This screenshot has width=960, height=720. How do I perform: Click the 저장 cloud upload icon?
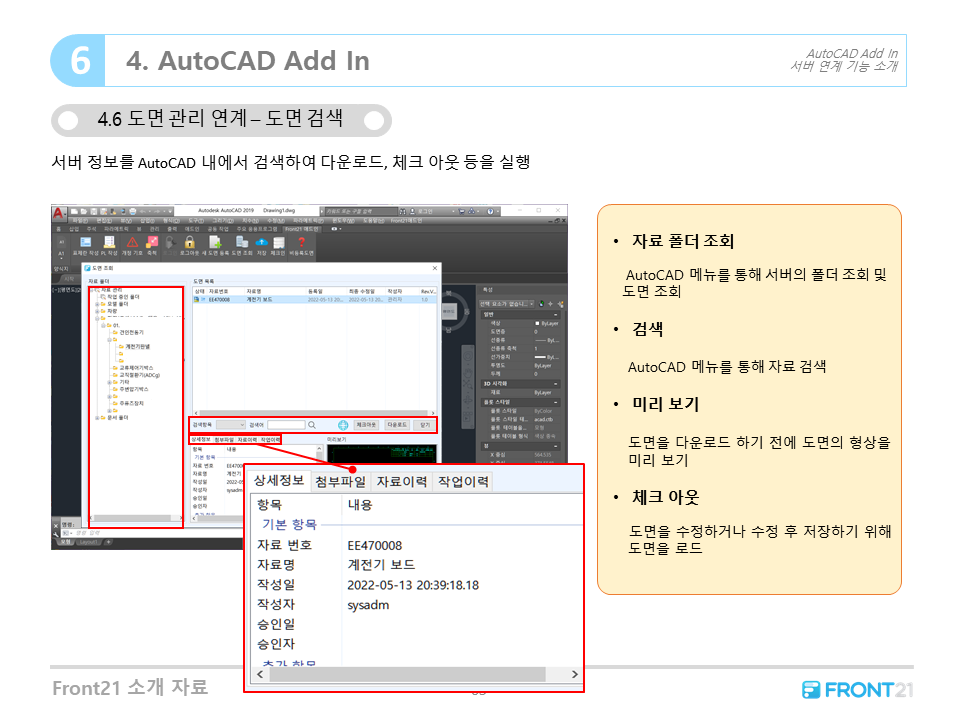coord(261,243)
